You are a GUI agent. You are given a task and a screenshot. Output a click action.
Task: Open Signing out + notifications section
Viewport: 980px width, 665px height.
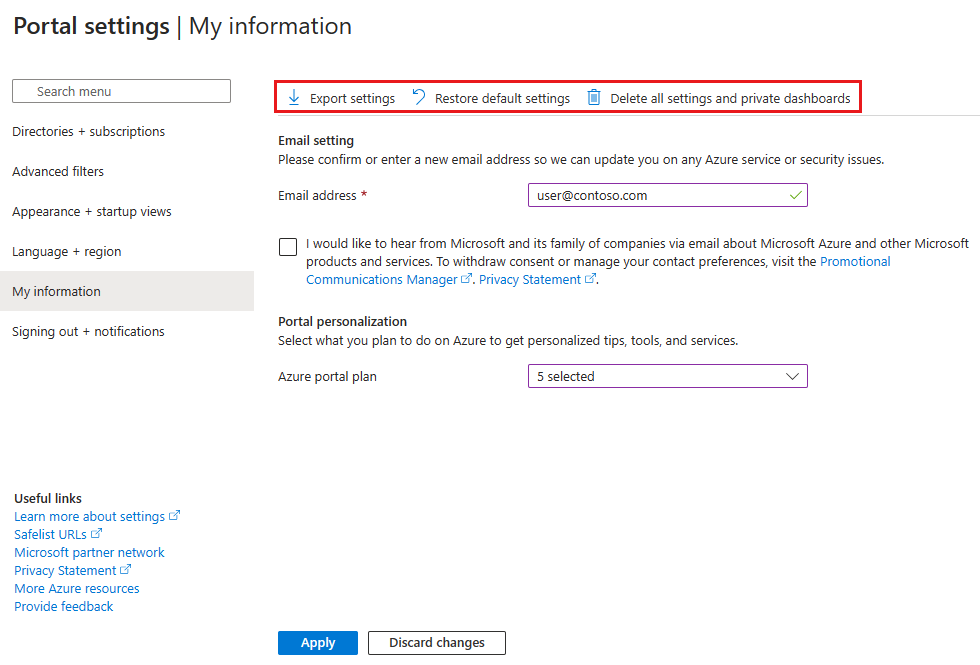(x=88, y=331)
